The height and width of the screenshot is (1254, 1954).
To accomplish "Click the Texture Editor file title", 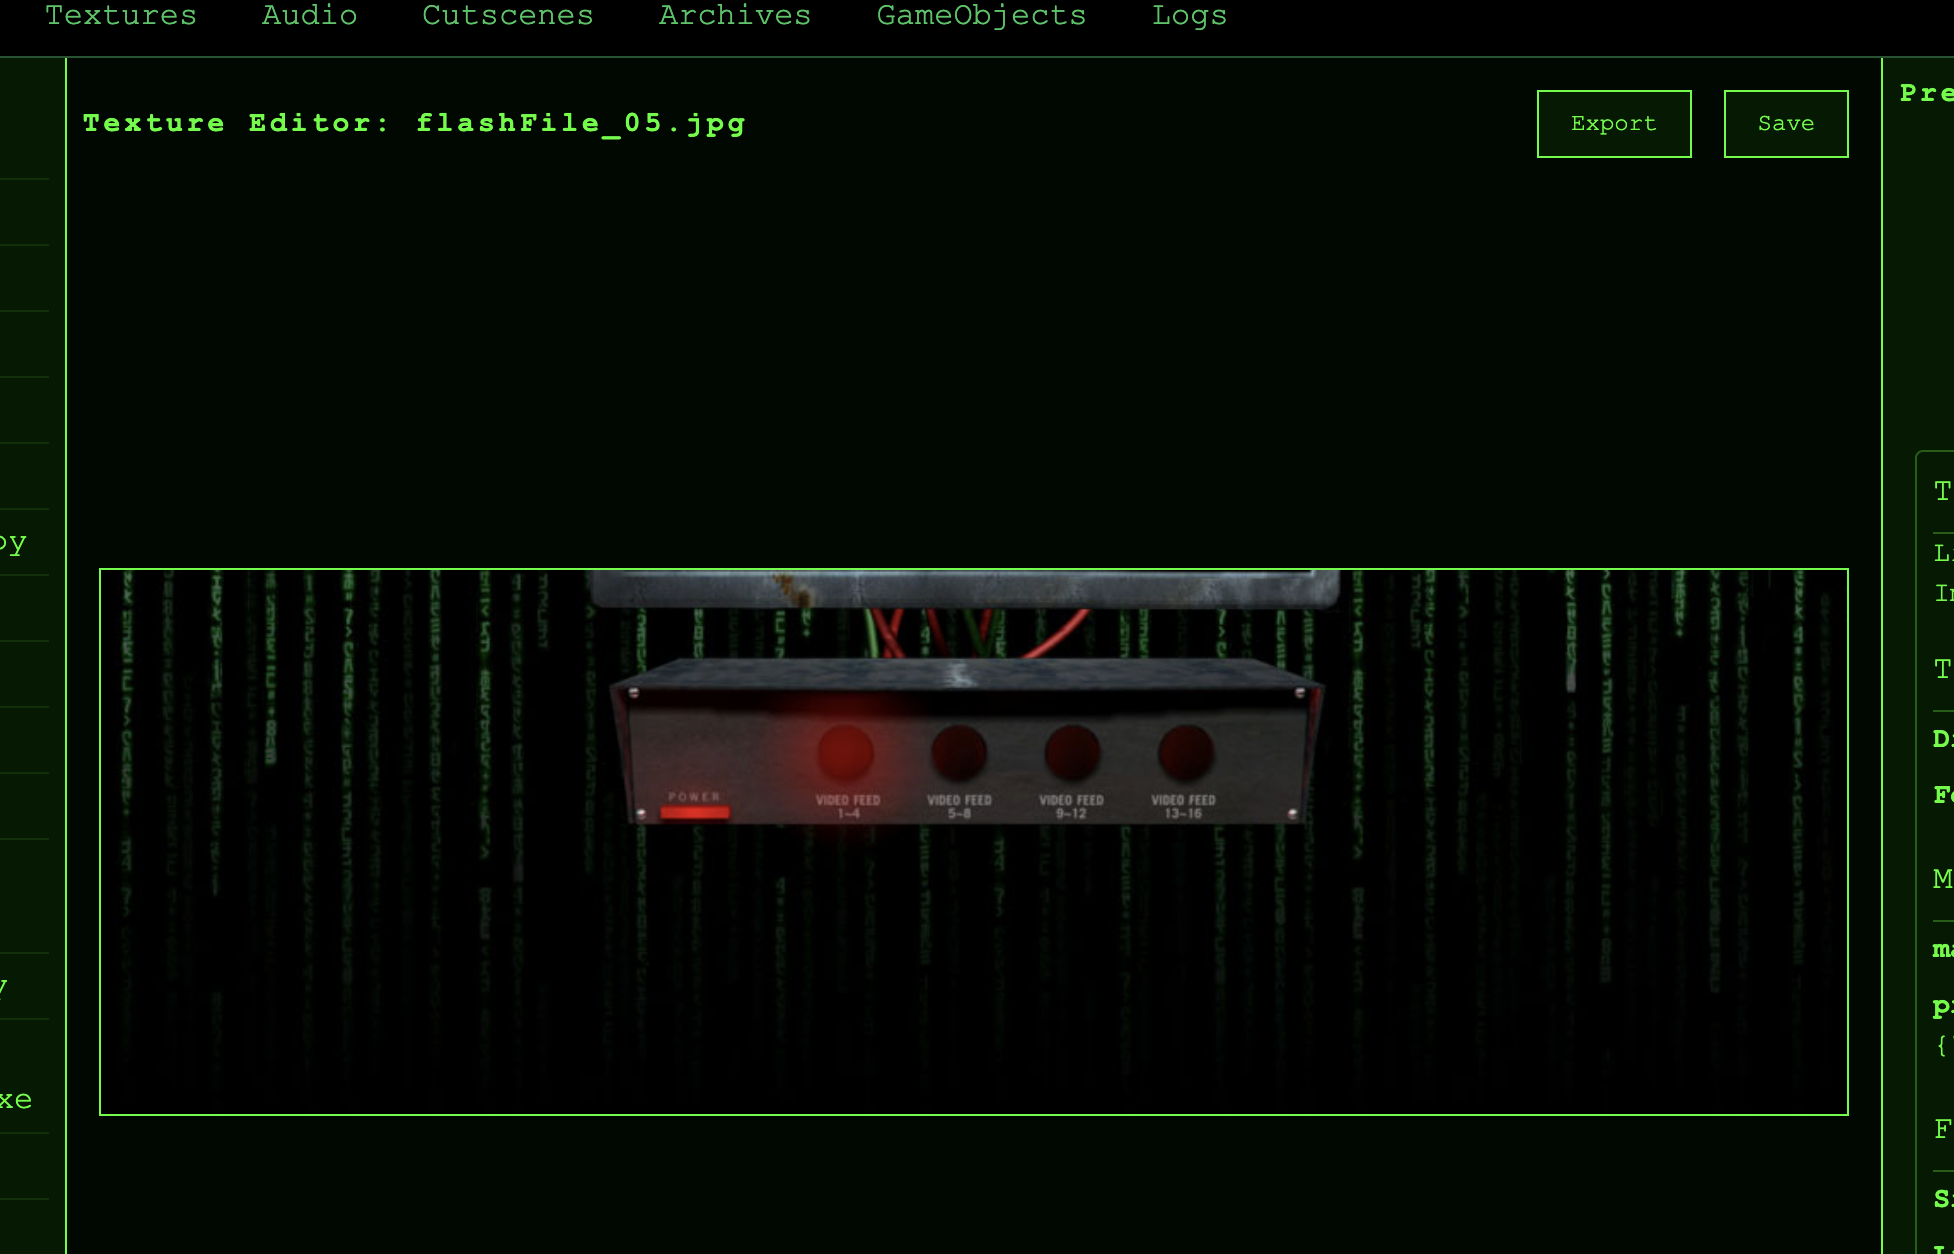I will click(x=414, y=123).
